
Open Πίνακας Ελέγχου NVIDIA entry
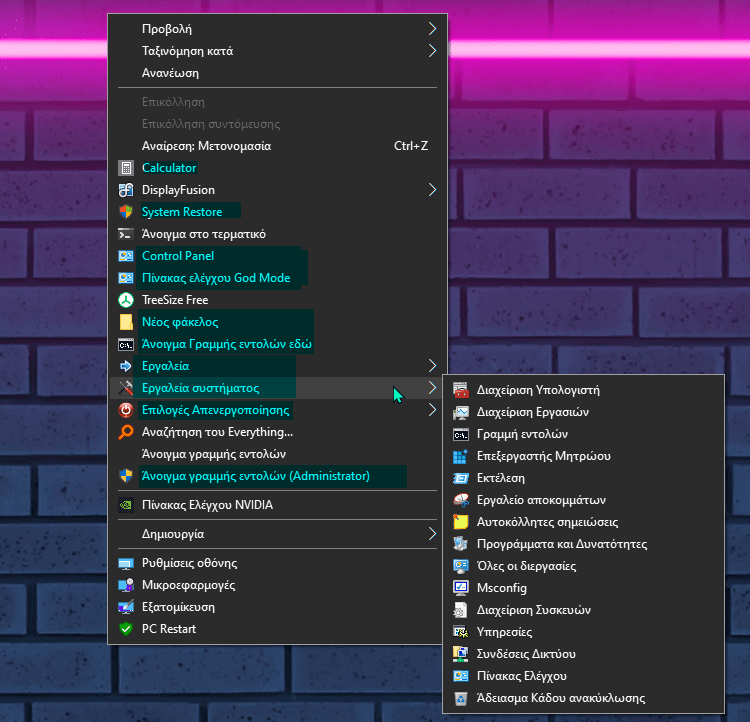(x=277, y=505)
